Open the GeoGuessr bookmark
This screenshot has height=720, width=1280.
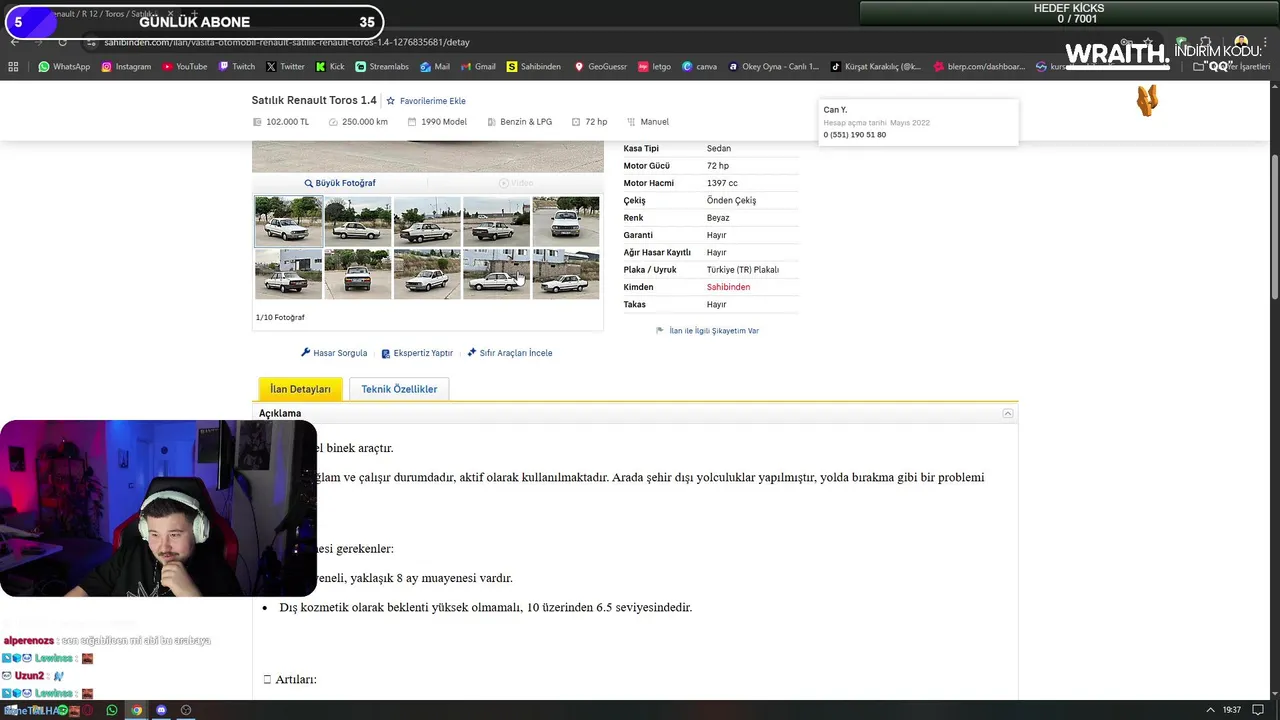[x=600, y=67]
